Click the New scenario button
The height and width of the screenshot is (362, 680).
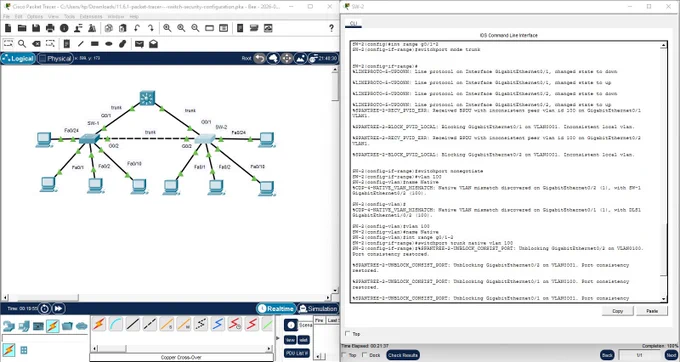(291, 340)
